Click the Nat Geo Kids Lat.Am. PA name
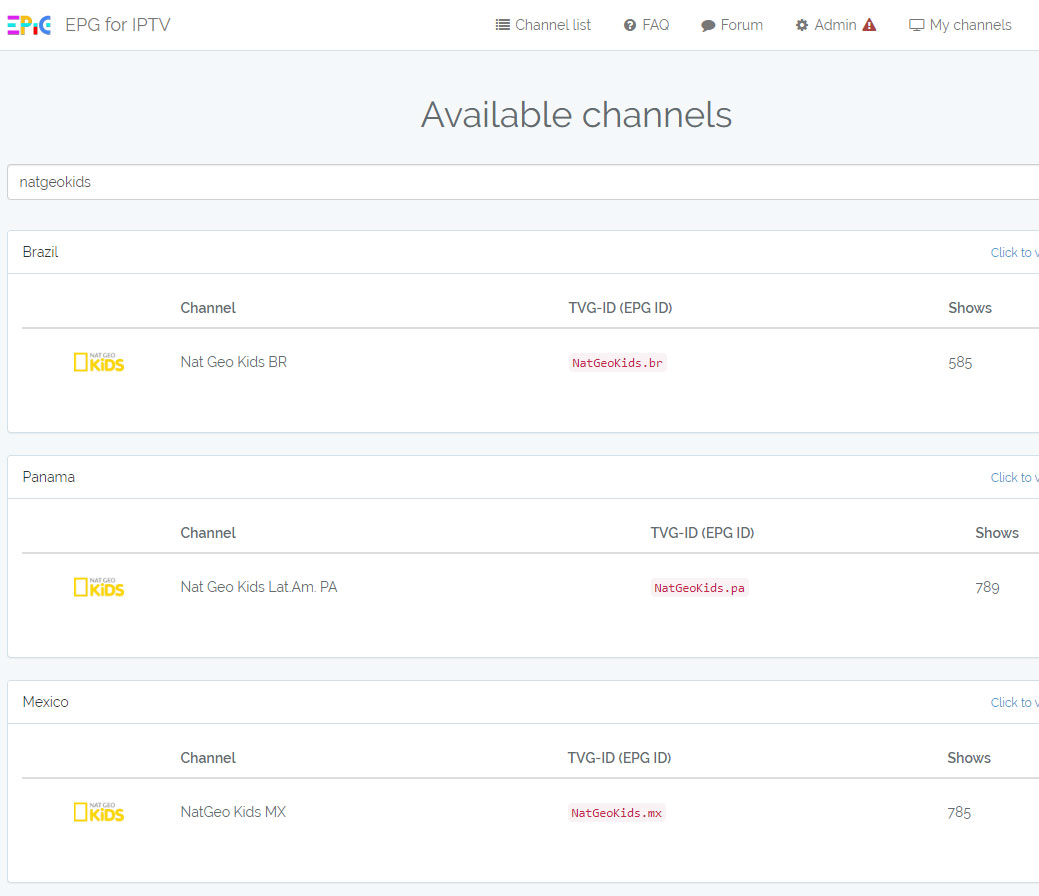 pos(258,587)
